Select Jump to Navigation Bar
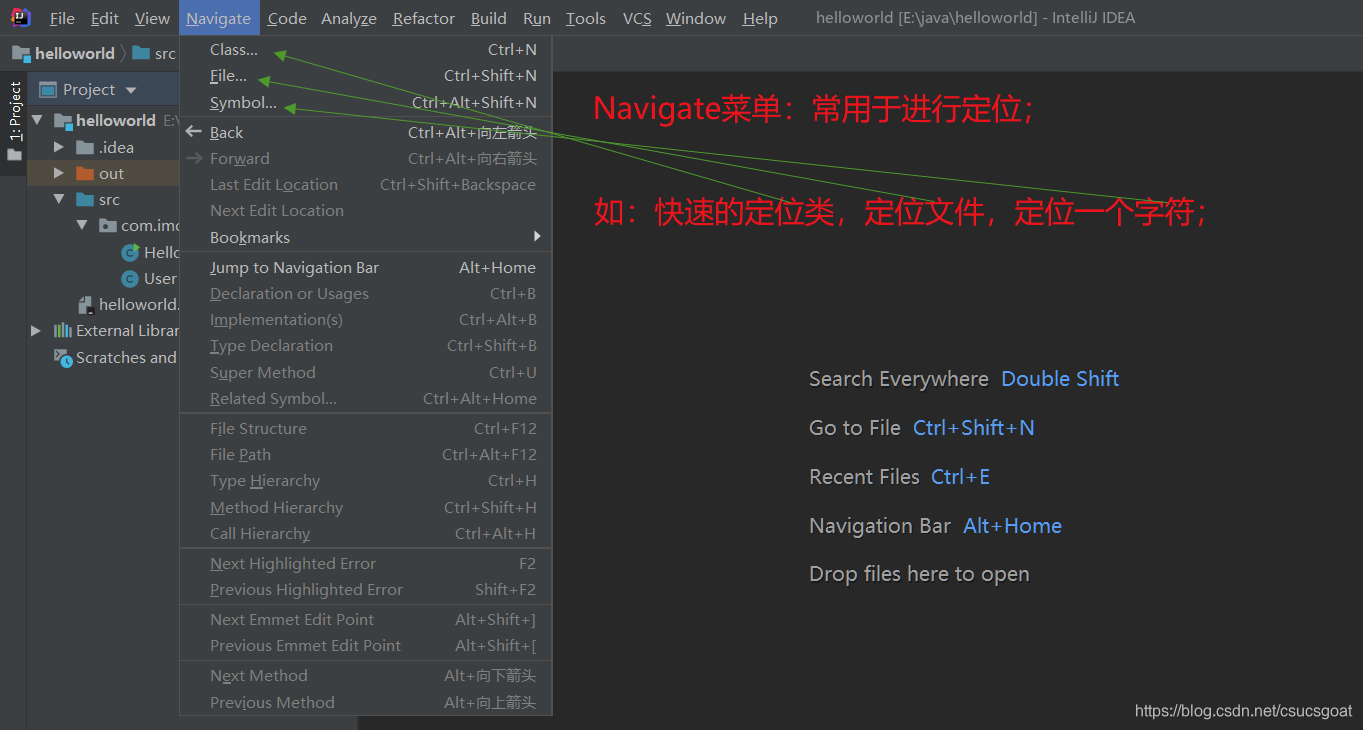Viewport: 1363px width, 730px height. [366, 267]
